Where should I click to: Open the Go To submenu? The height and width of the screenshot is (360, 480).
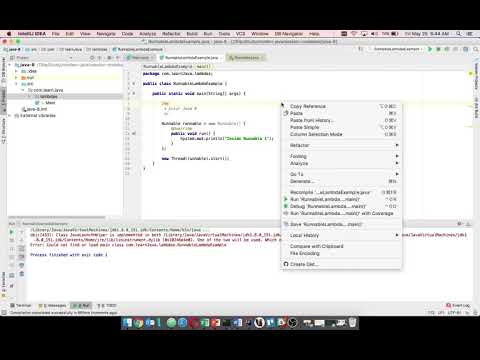point(342,174)
